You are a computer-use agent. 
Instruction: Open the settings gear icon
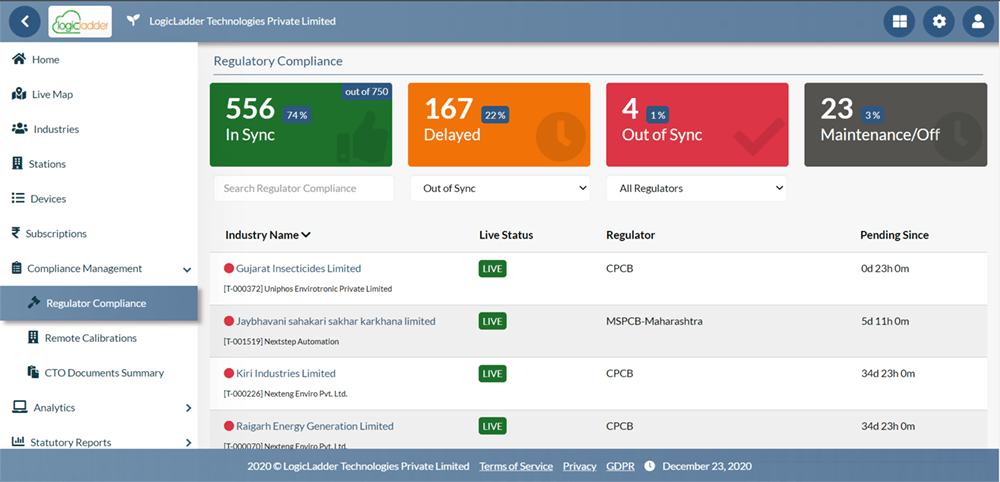(x=939, y=22)
